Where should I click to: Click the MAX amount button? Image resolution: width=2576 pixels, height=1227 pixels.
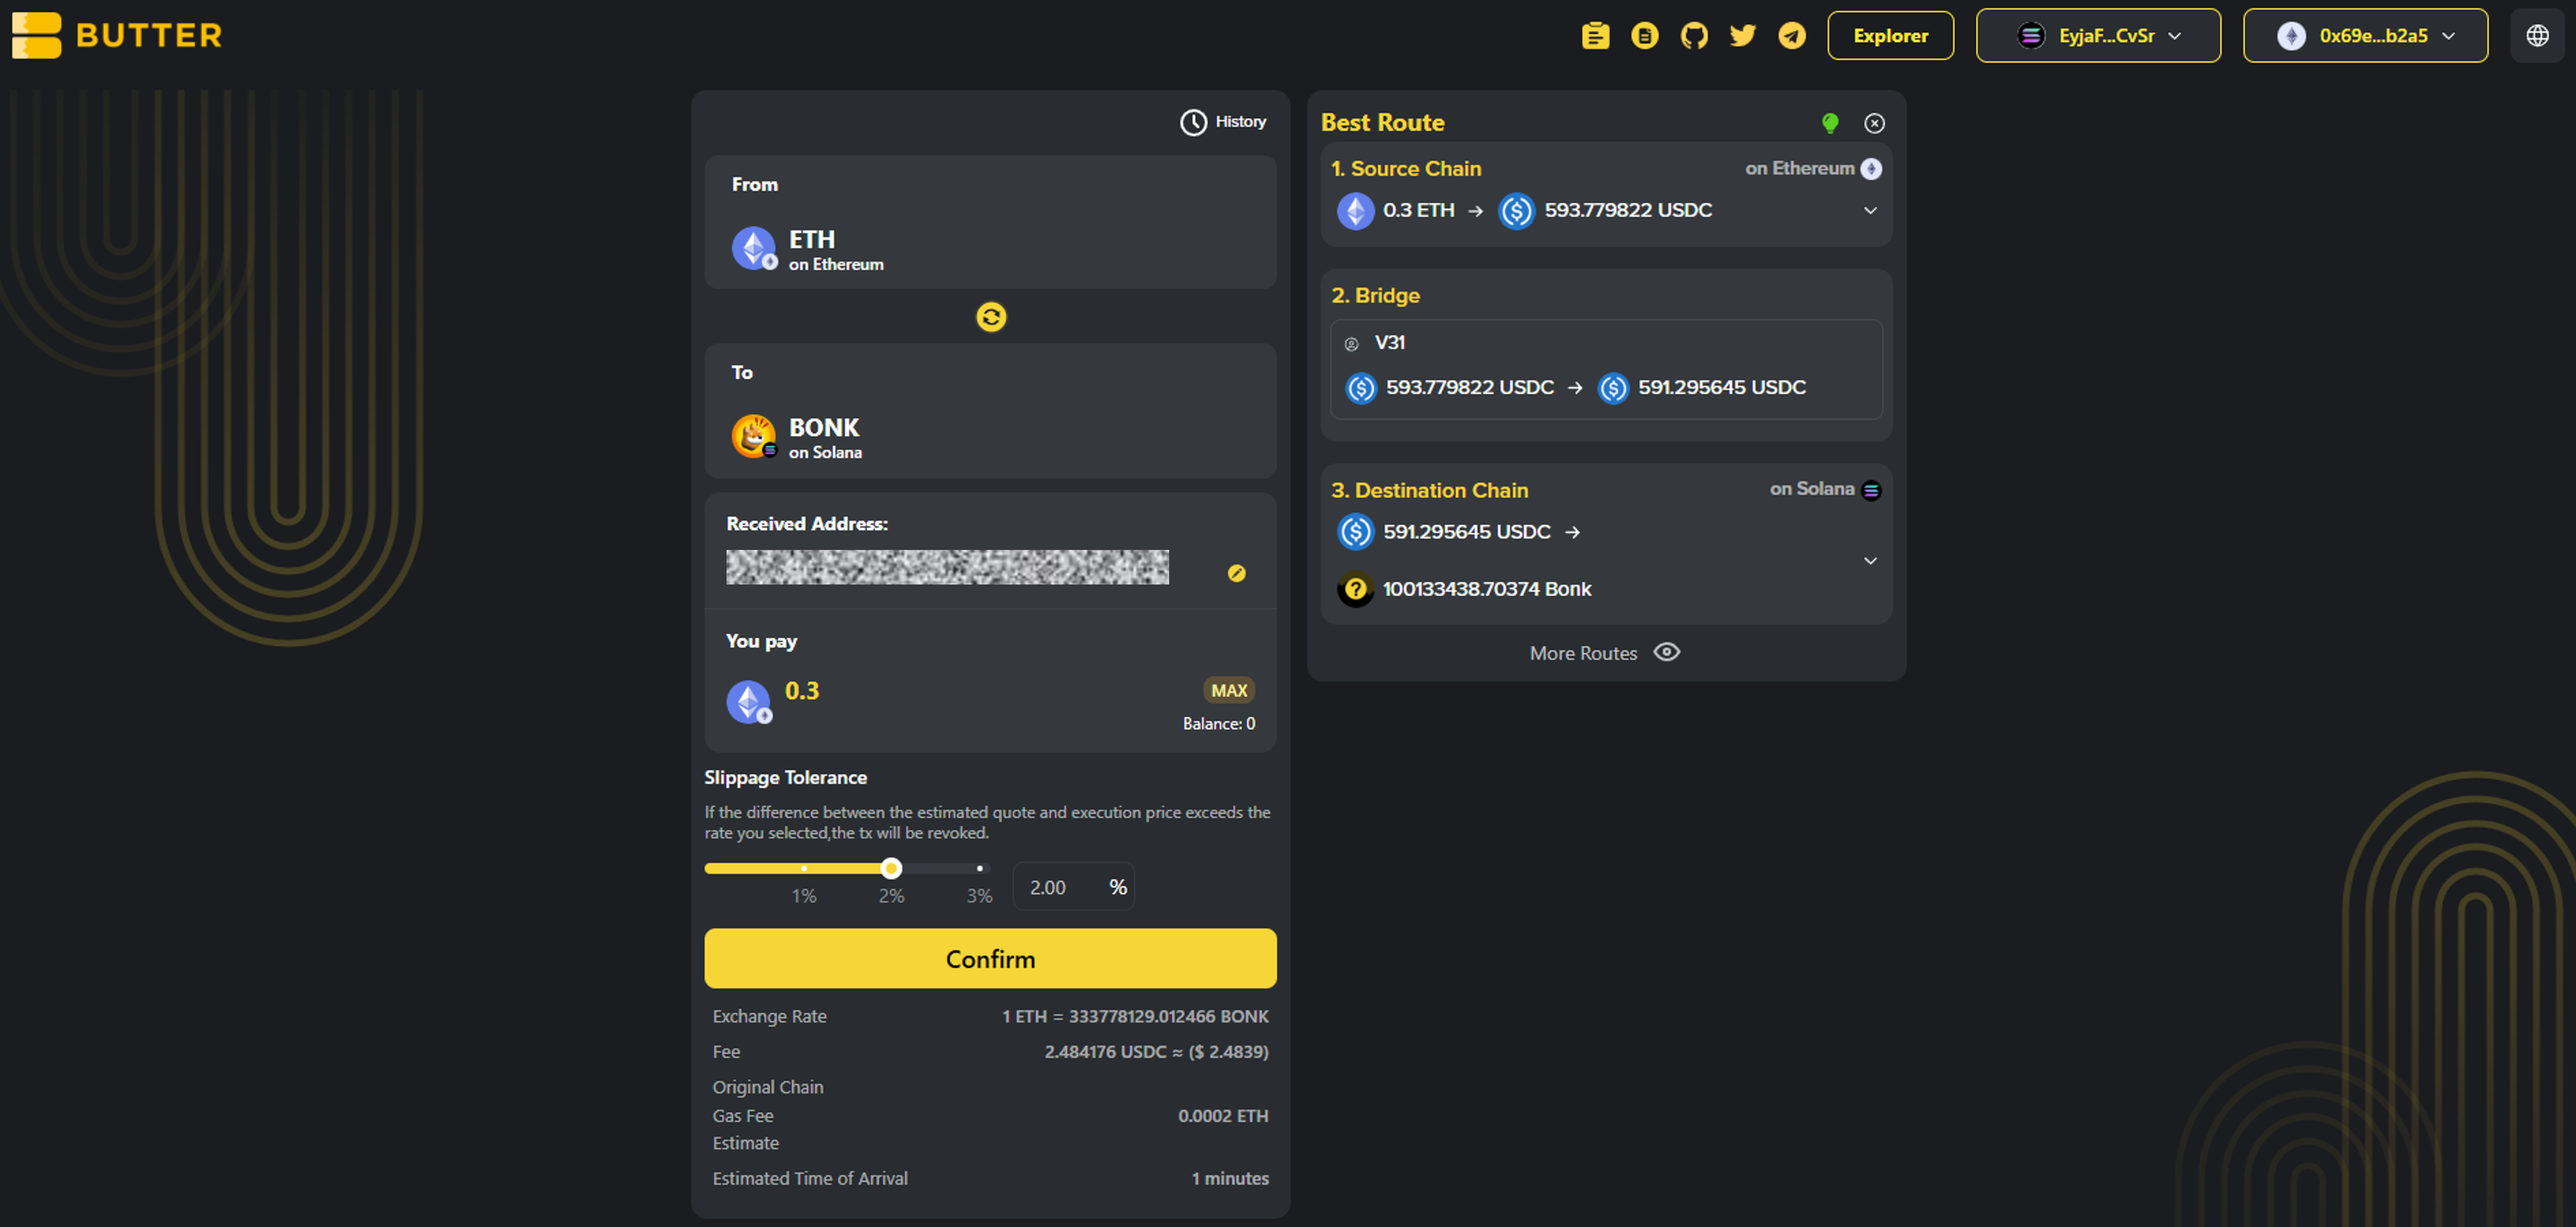(x=1228, y=690)
